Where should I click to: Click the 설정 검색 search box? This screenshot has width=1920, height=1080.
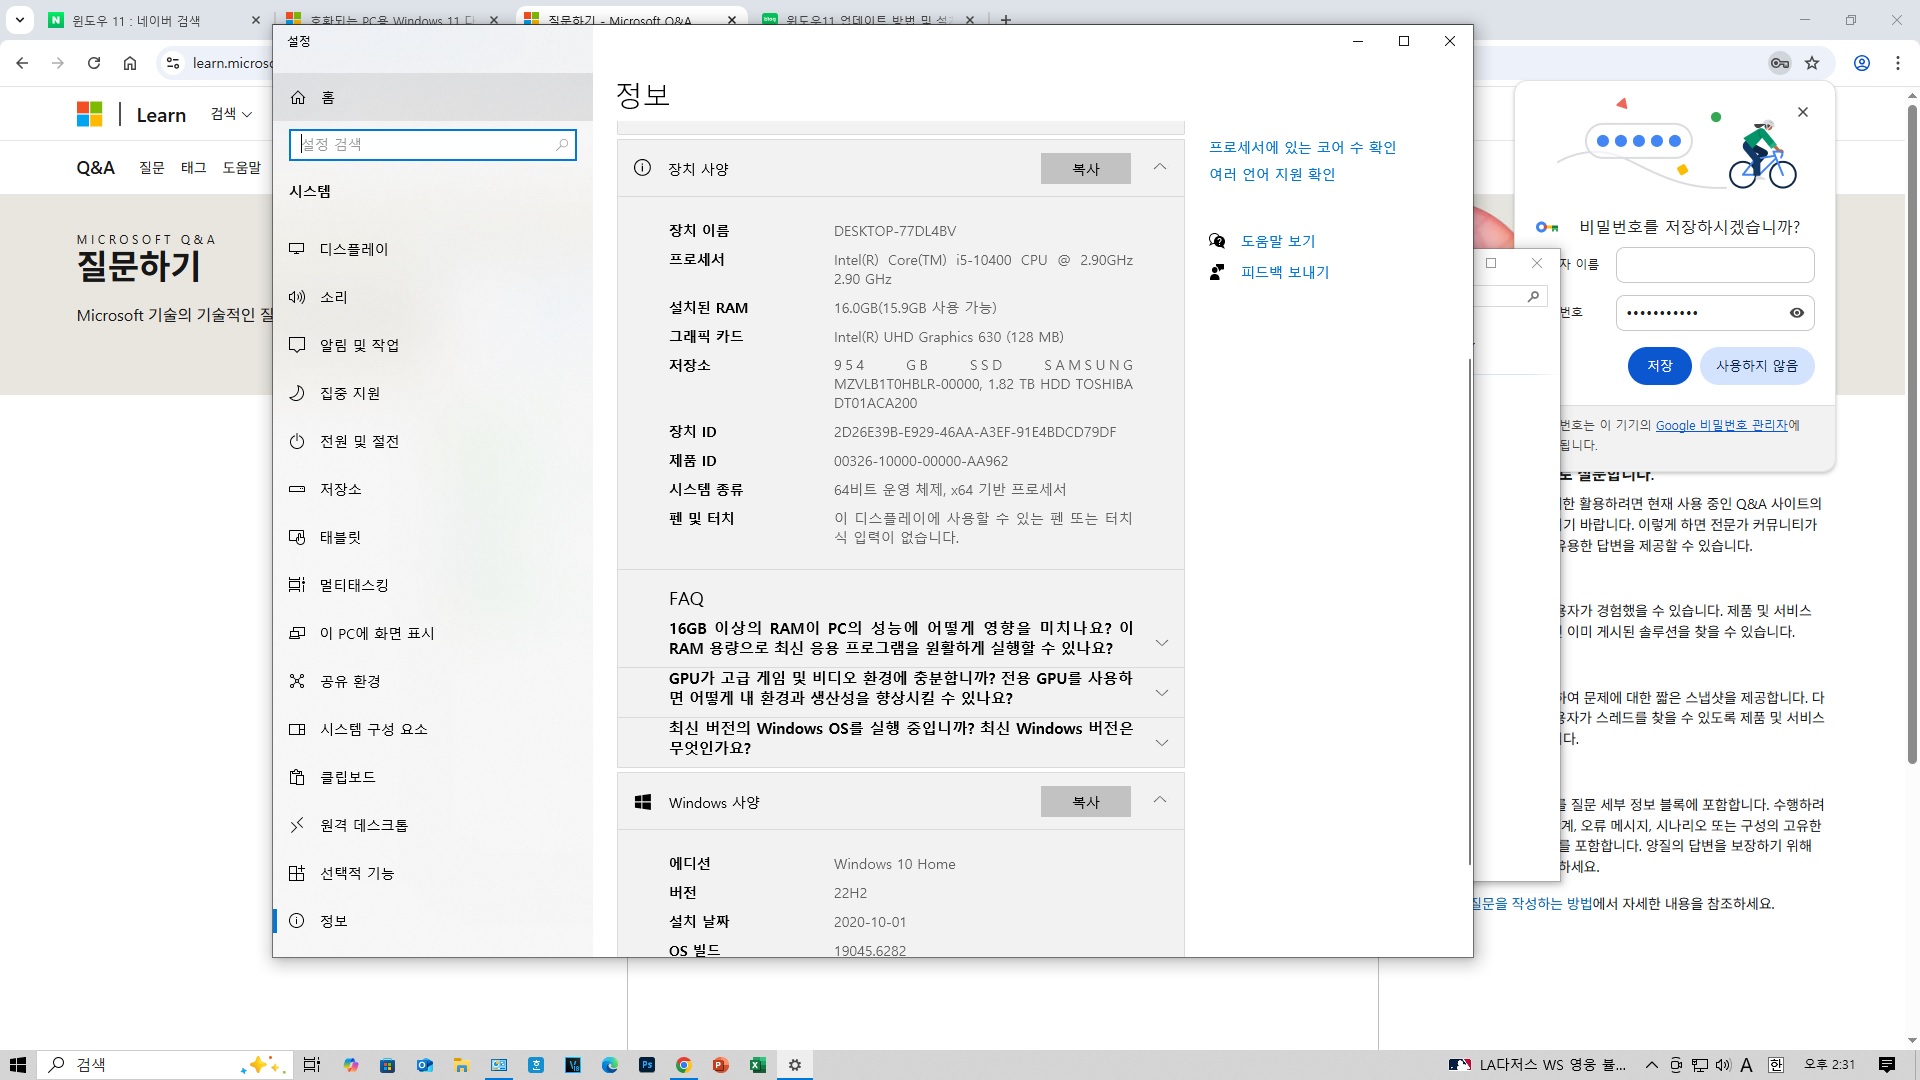432,145
